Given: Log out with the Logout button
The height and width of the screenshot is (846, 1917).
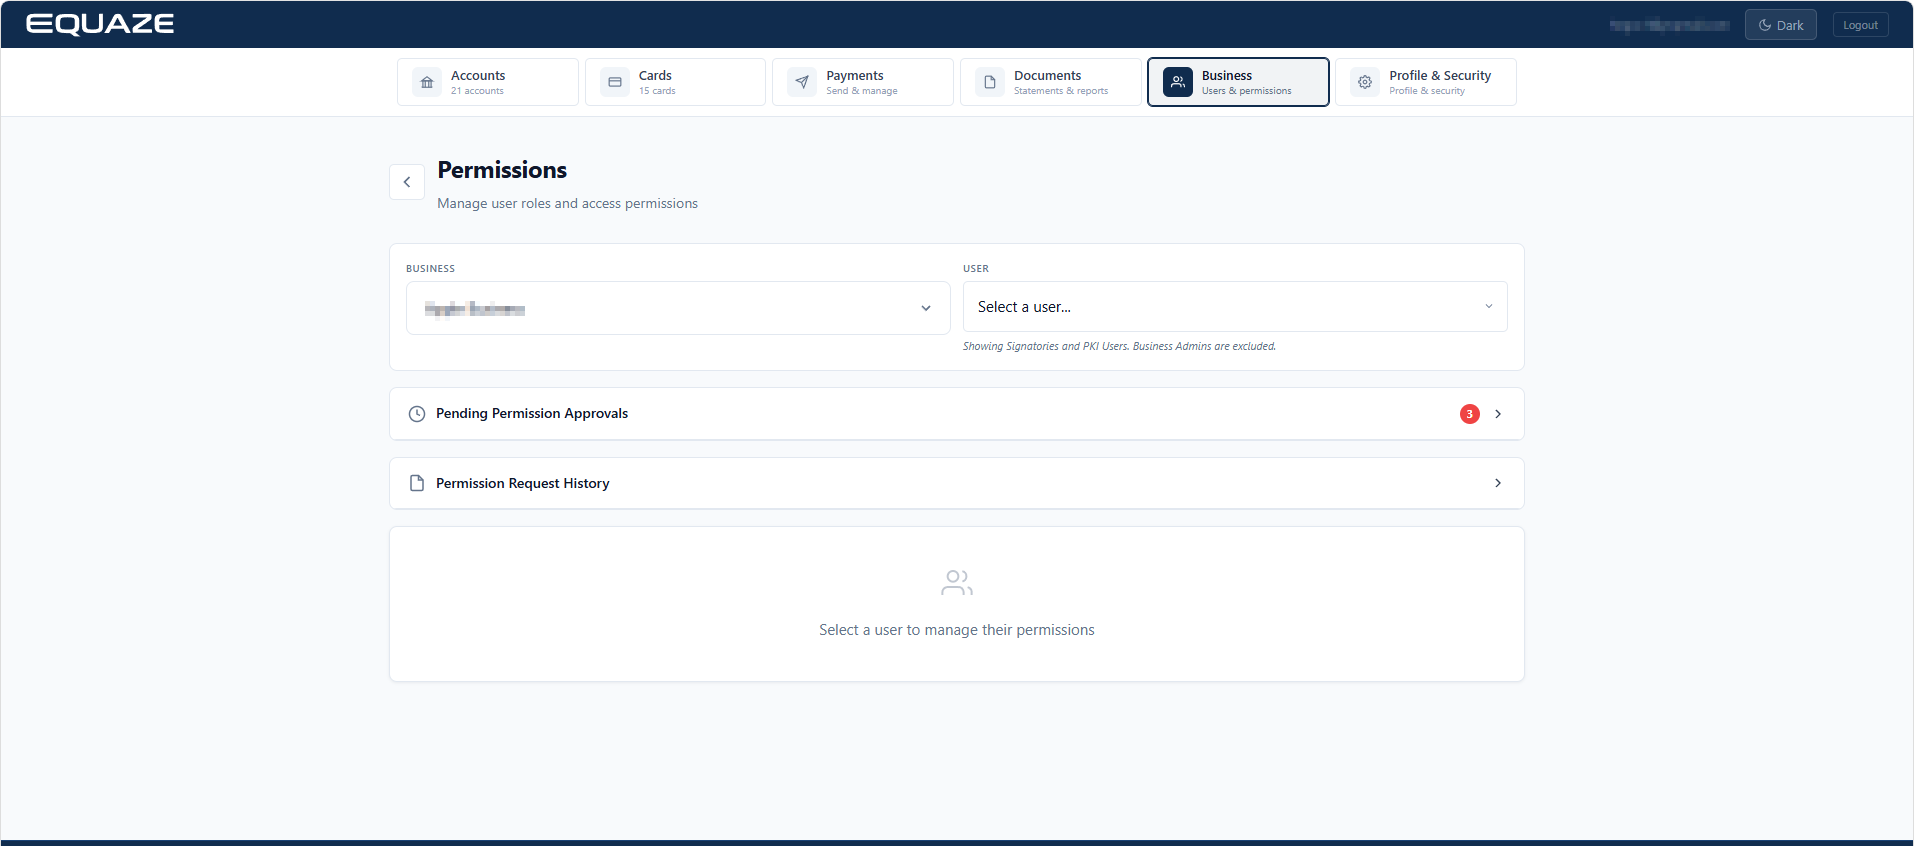Looking at the screenshot, I should pos(1861,25).
